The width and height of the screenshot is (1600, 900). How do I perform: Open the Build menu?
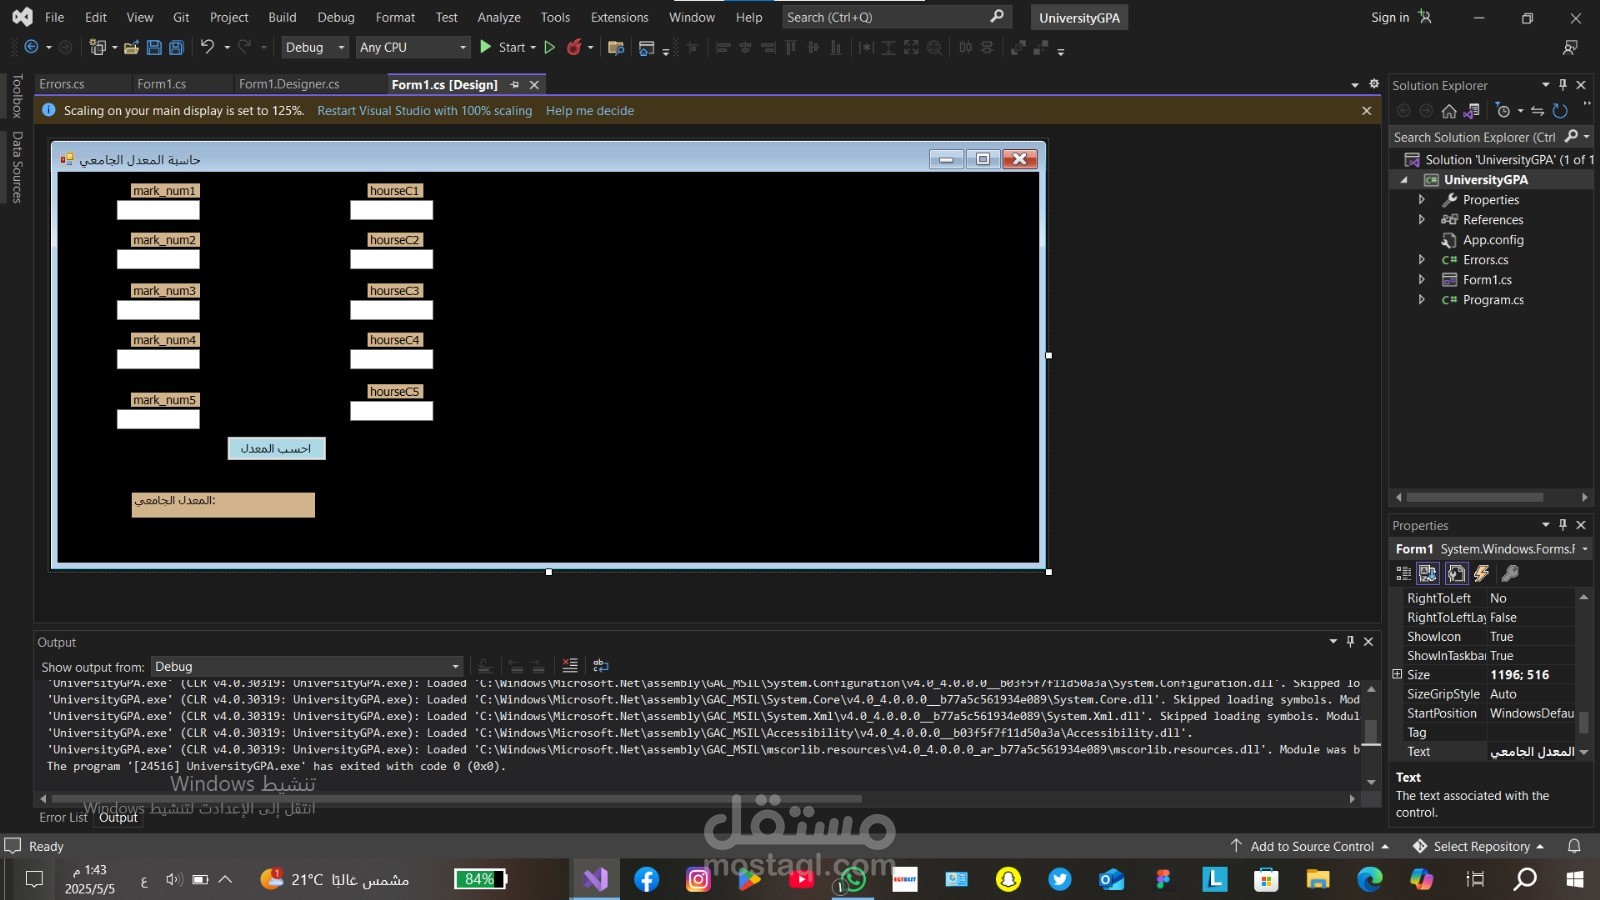click(x=282, y=17)
